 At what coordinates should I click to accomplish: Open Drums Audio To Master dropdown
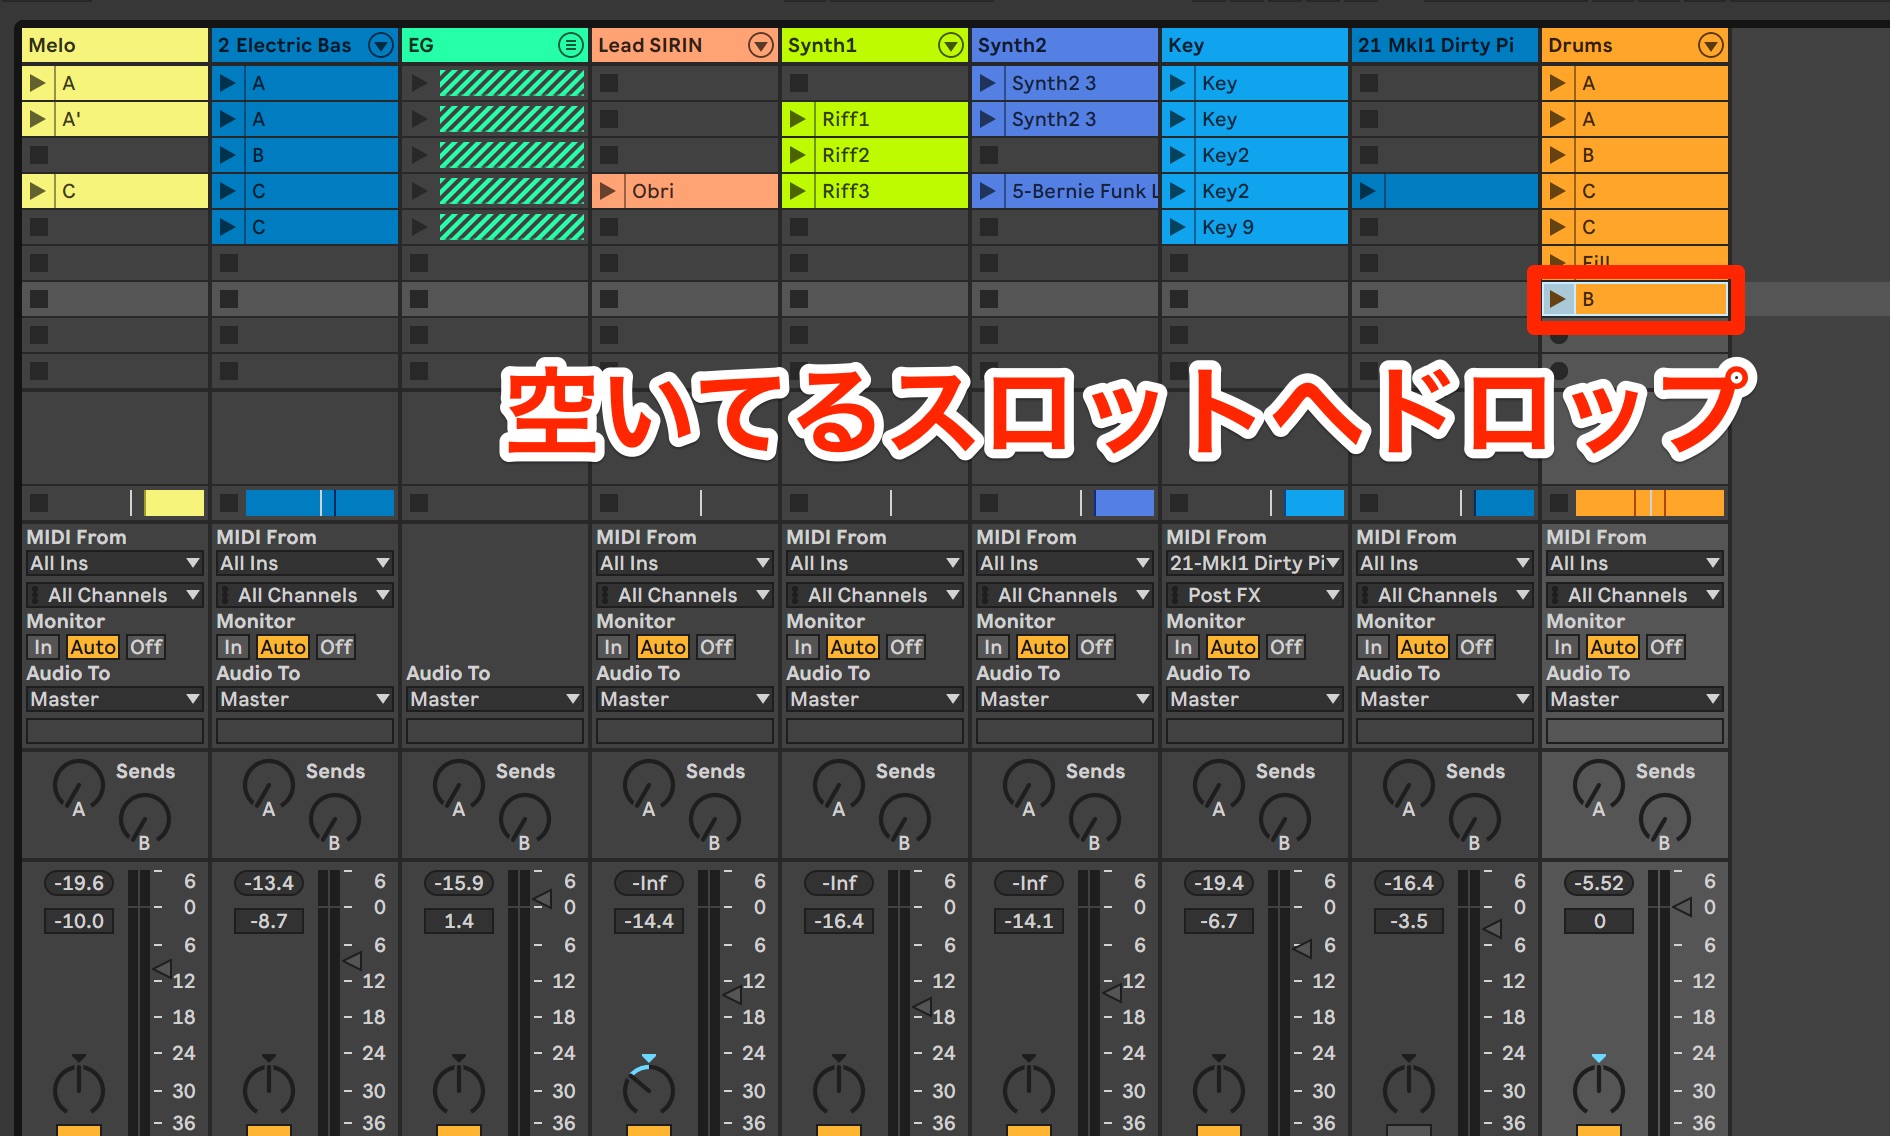(1635, 699)
